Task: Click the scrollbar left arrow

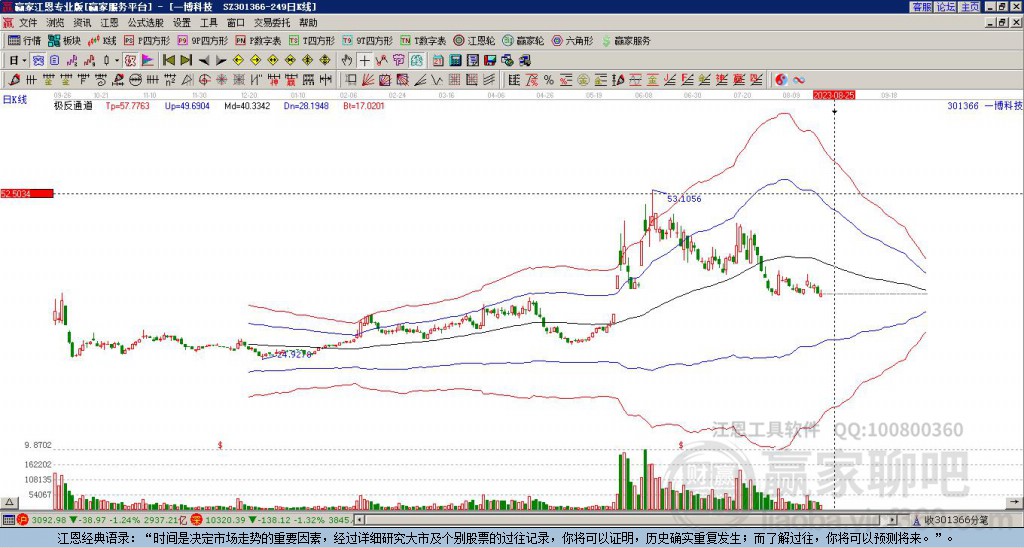Action: [x=359, y=520]
